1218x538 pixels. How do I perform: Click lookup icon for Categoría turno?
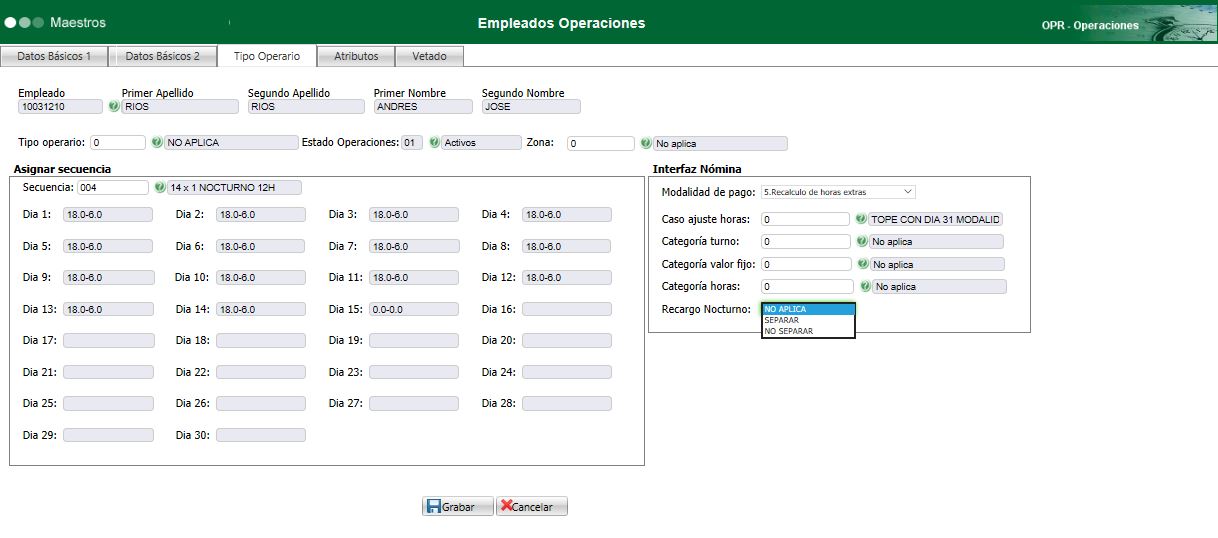pyautogui.click(x=861, y=241)
